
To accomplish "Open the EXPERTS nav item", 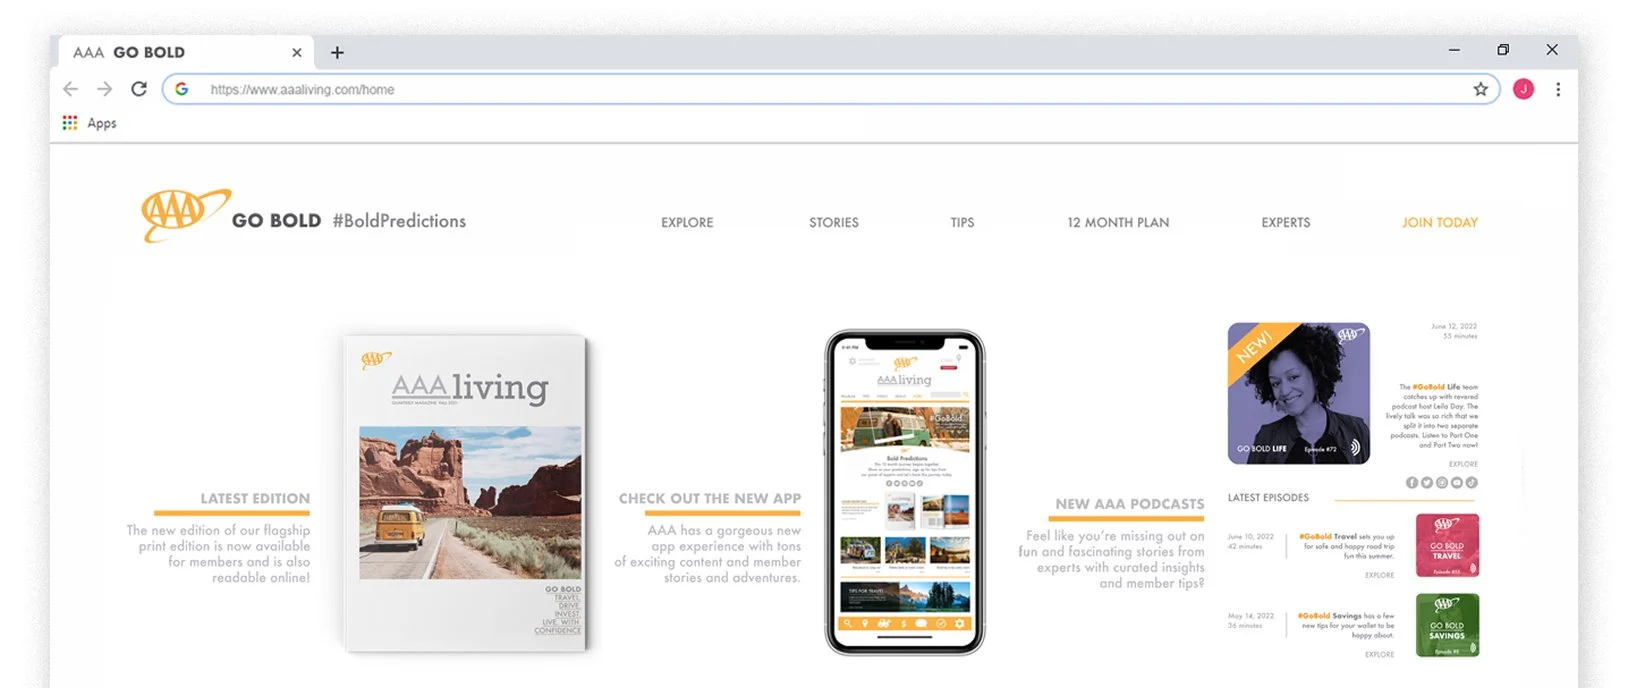I will click(1286, 222).
